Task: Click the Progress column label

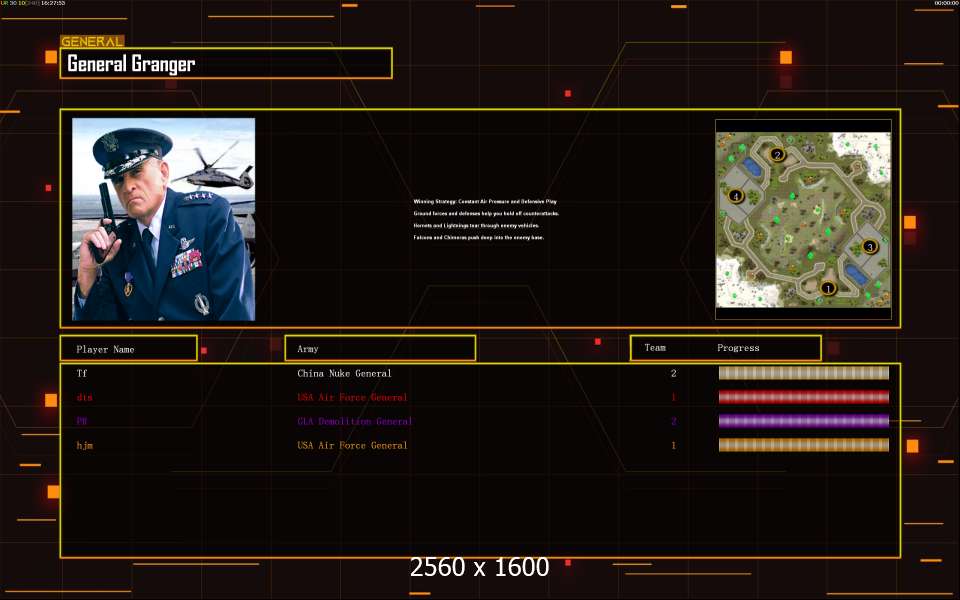Action: 738,348
